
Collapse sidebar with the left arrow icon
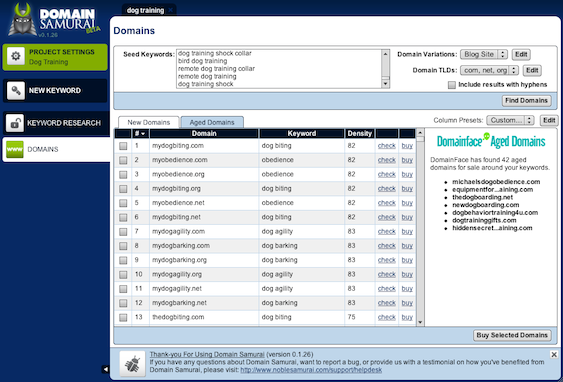pyautogui.click(x=106, y=369)
